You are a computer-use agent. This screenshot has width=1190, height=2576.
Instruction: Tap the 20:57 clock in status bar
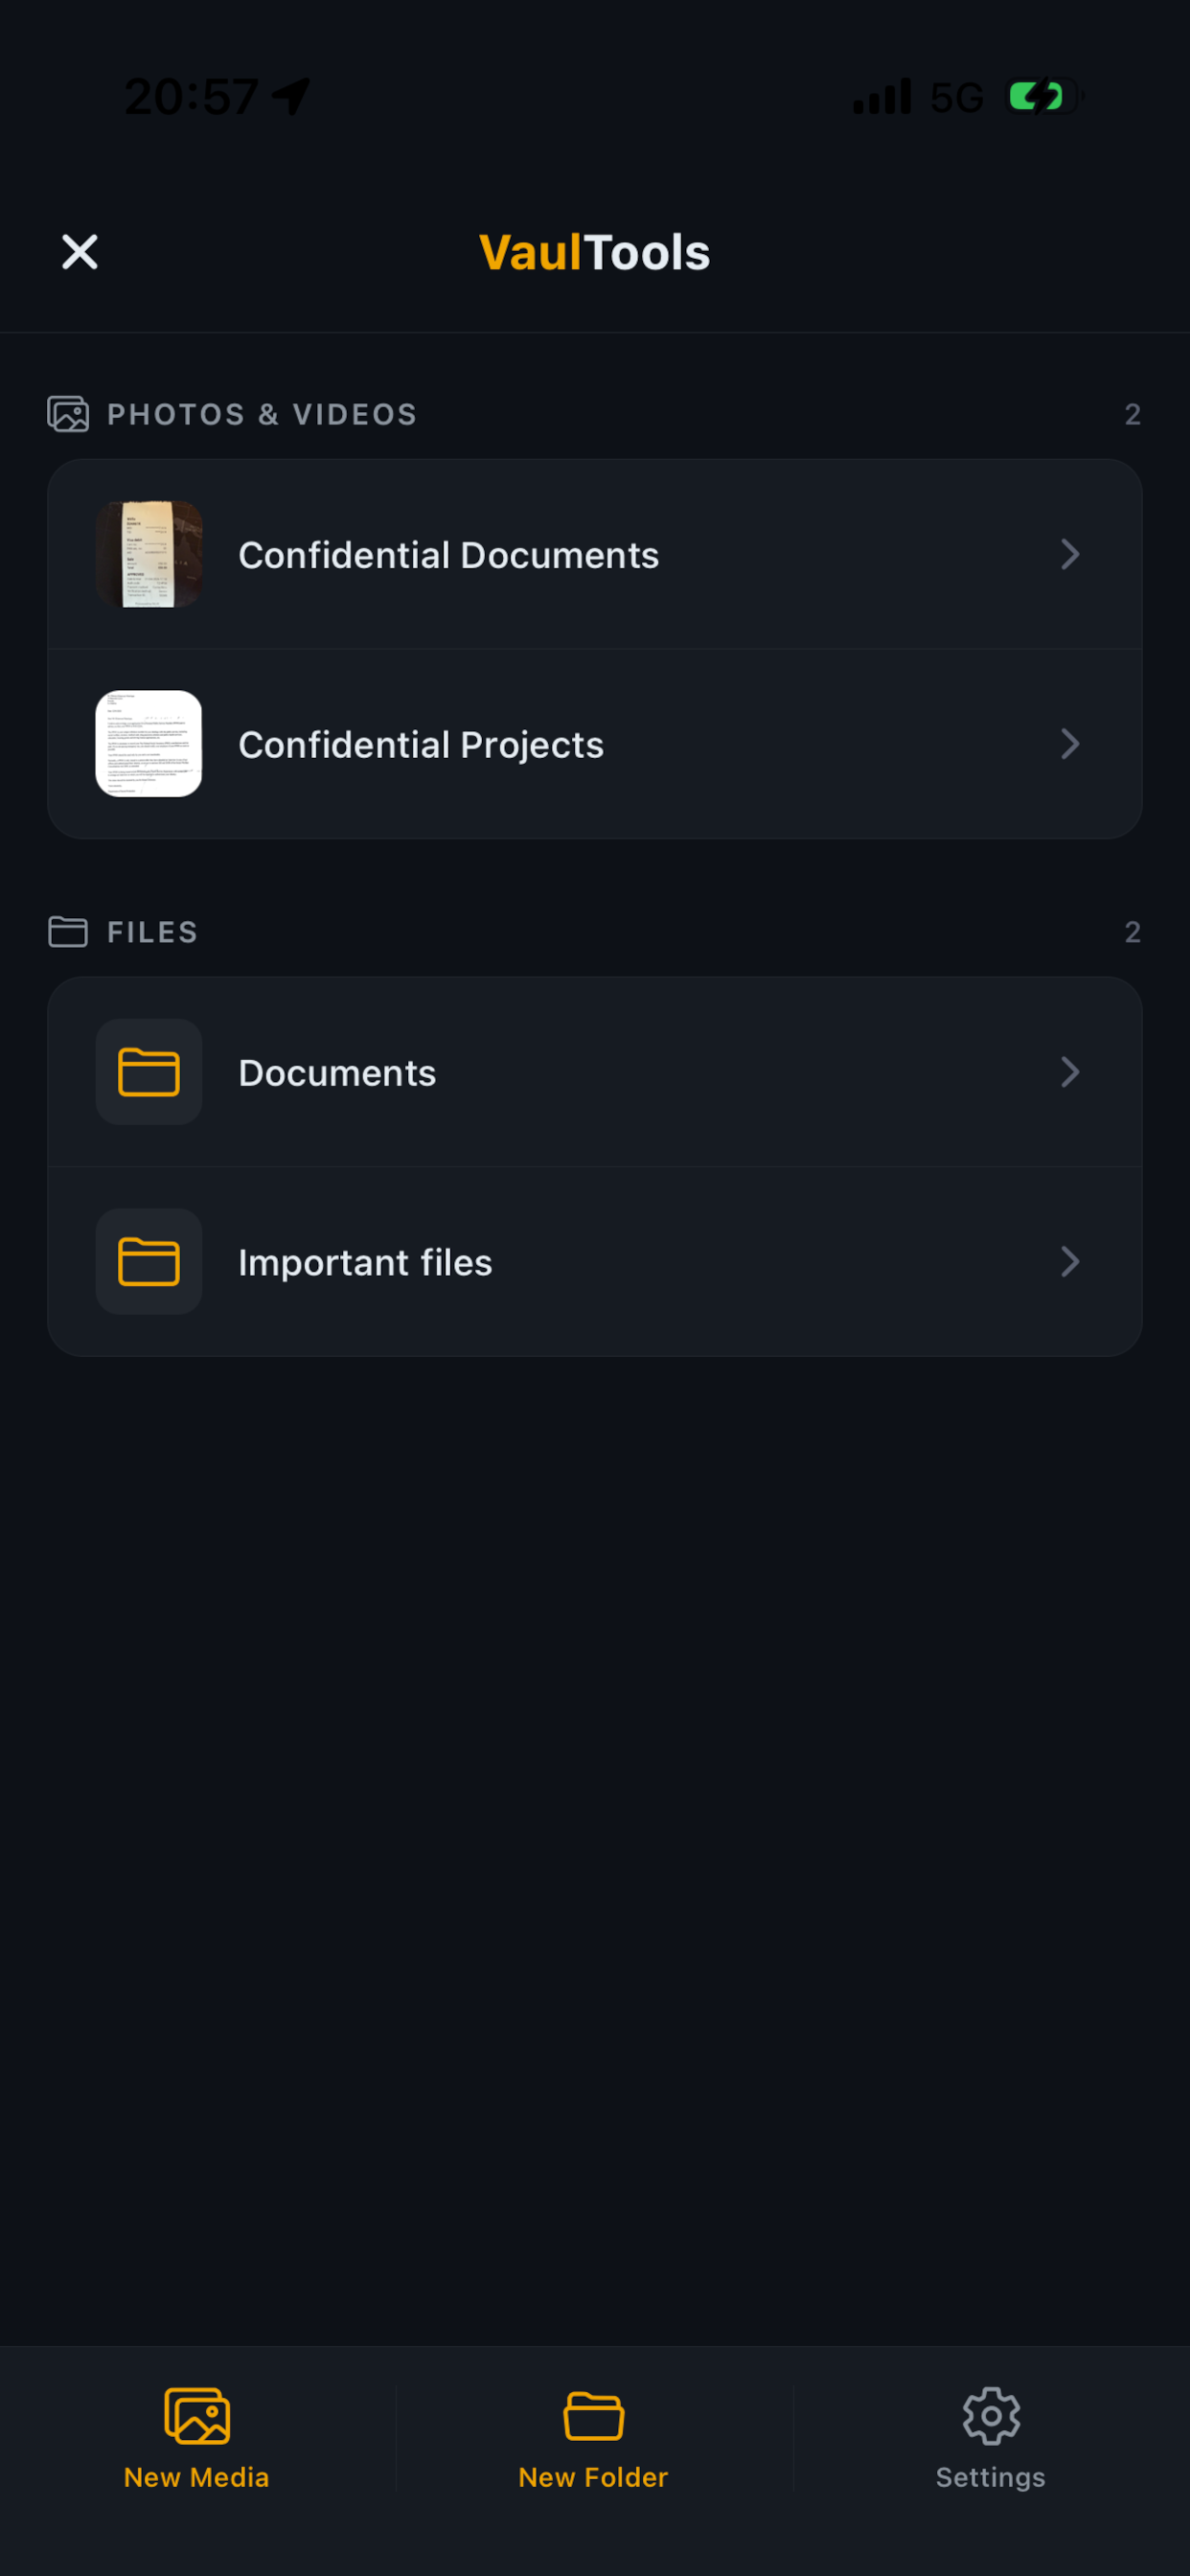click(x=192, y=97)
